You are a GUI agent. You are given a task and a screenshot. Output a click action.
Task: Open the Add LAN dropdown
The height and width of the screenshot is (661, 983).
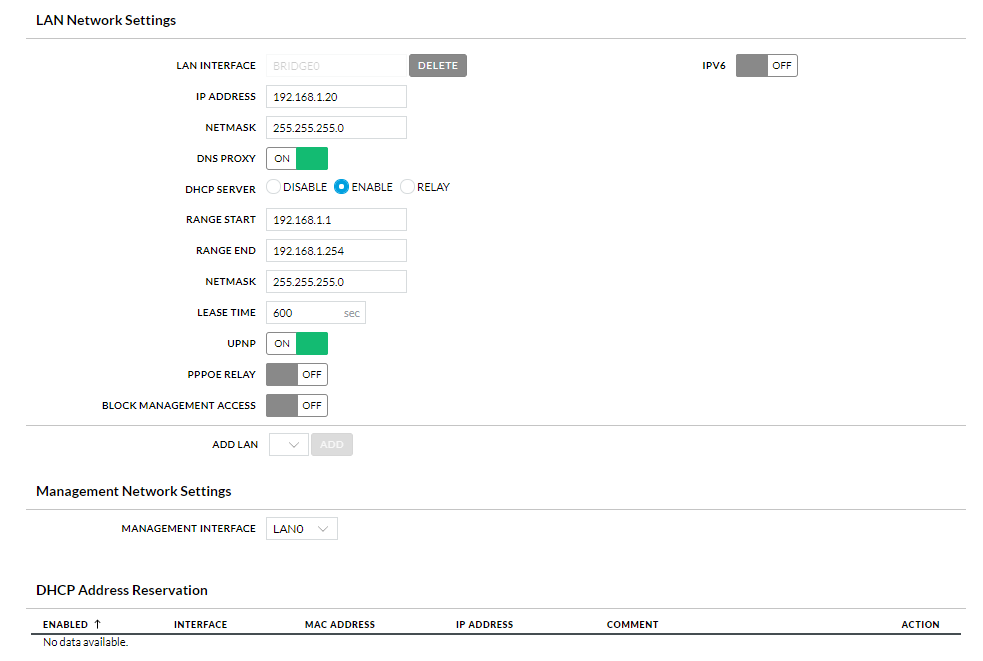(288, 445)
